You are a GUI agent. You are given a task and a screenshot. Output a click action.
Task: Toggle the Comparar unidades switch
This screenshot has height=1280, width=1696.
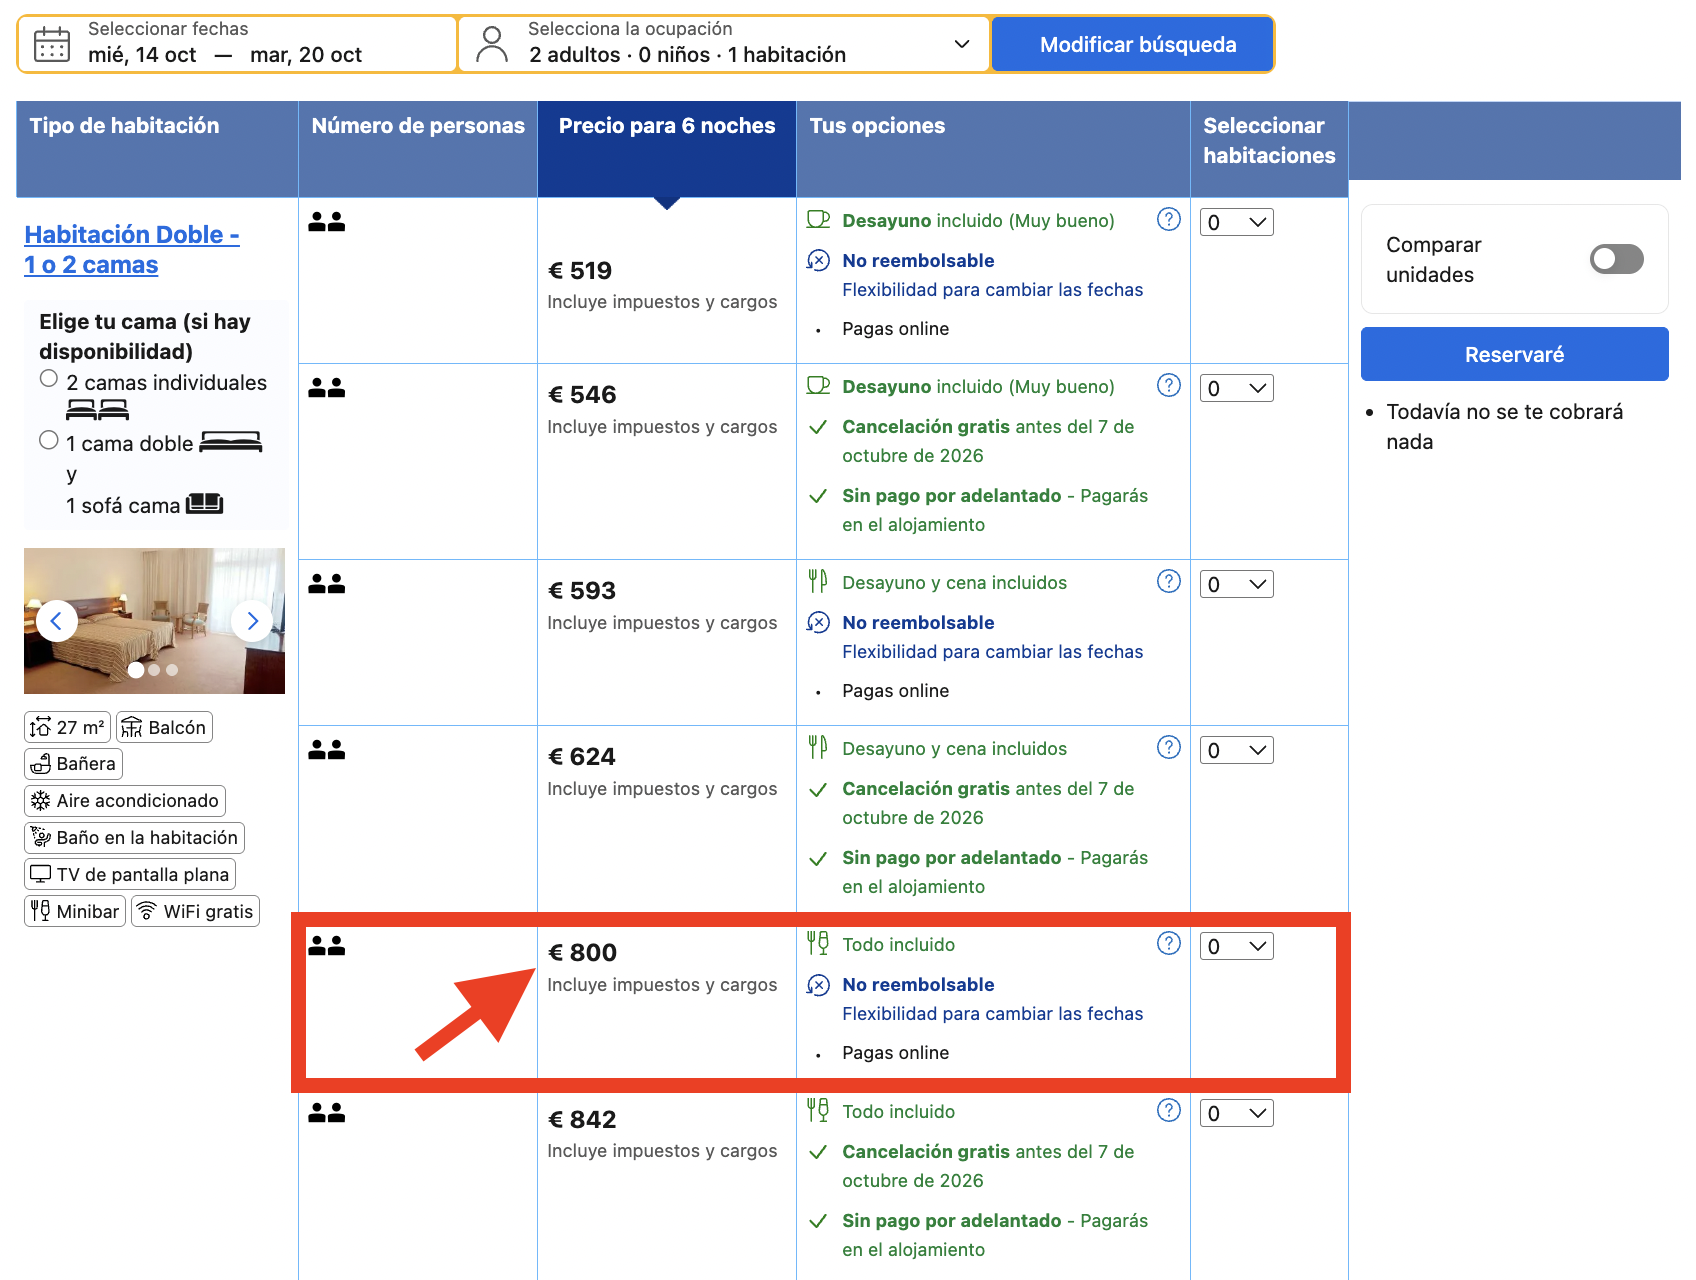click(x=1616, y=259)
